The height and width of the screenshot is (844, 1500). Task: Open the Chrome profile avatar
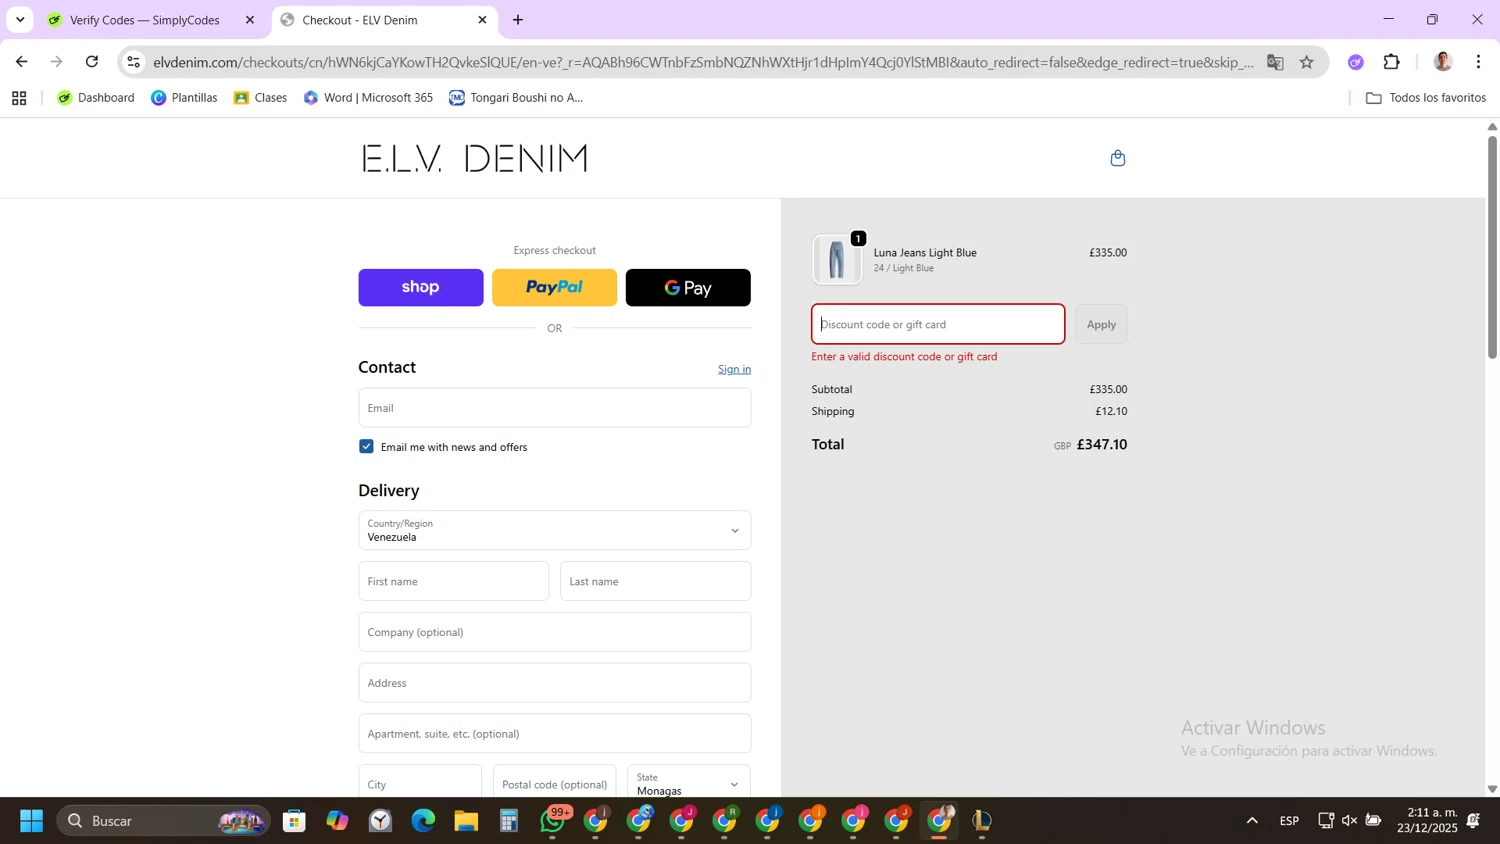(1443, 62)
